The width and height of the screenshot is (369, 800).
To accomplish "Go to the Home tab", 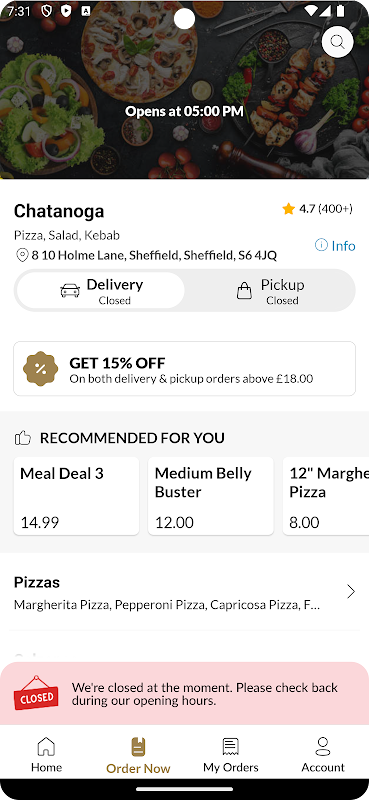I will (x=46, y=755).
